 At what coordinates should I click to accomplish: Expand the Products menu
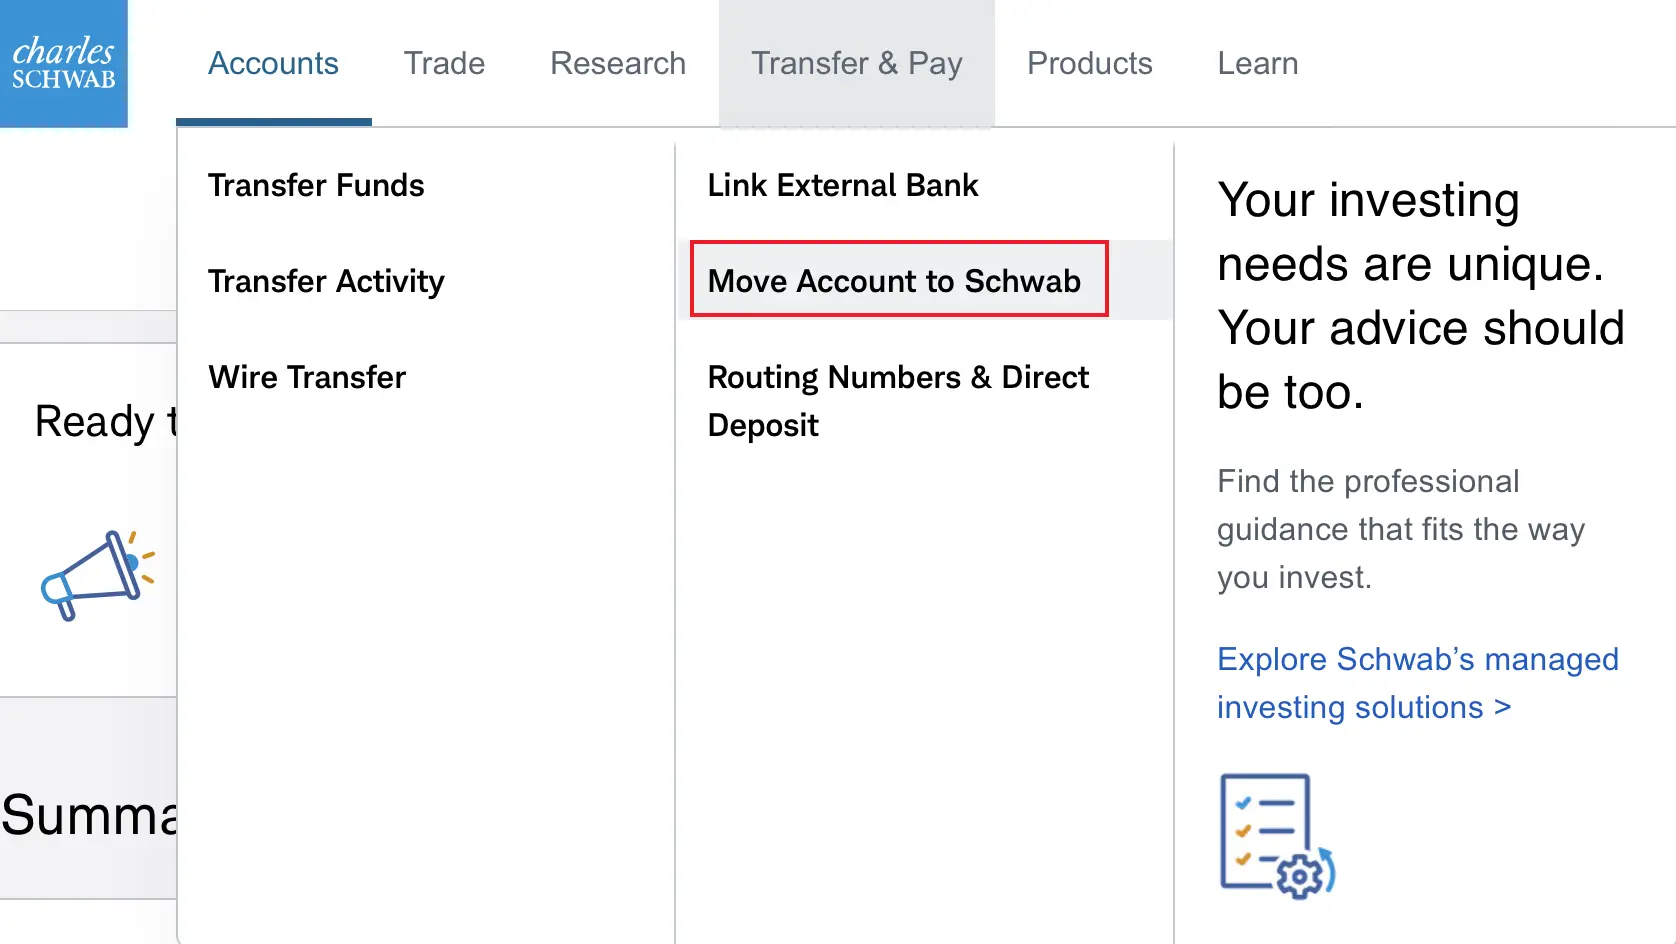click(1090, 63)
